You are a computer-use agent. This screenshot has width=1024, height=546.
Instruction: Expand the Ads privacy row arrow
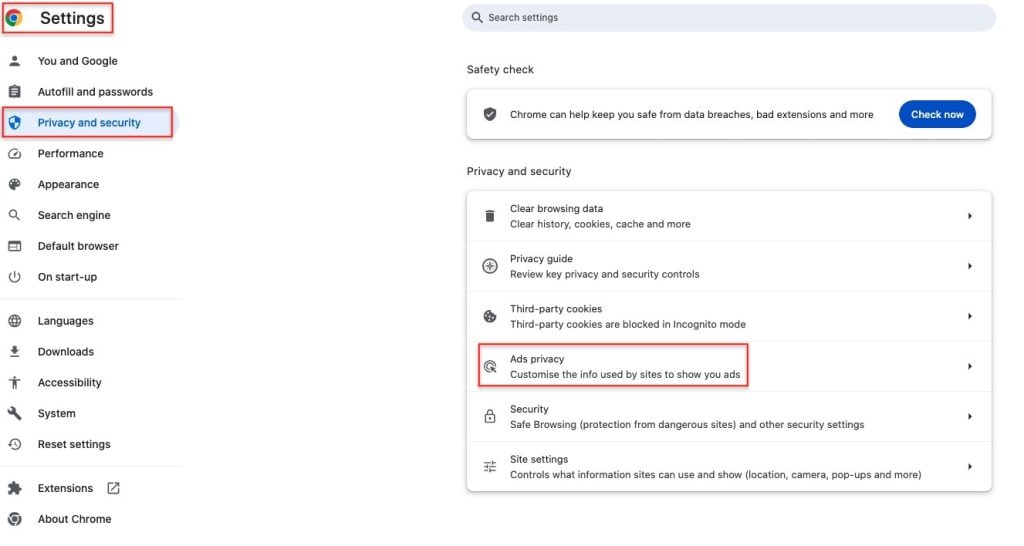tap(969, 367)
